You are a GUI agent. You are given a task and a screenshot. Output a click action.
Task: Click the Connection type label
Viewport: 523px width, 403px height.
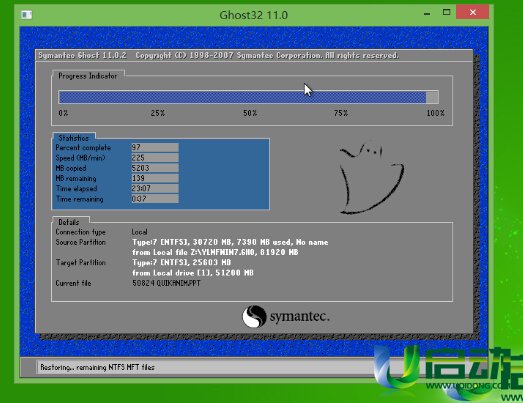(80, 232)
